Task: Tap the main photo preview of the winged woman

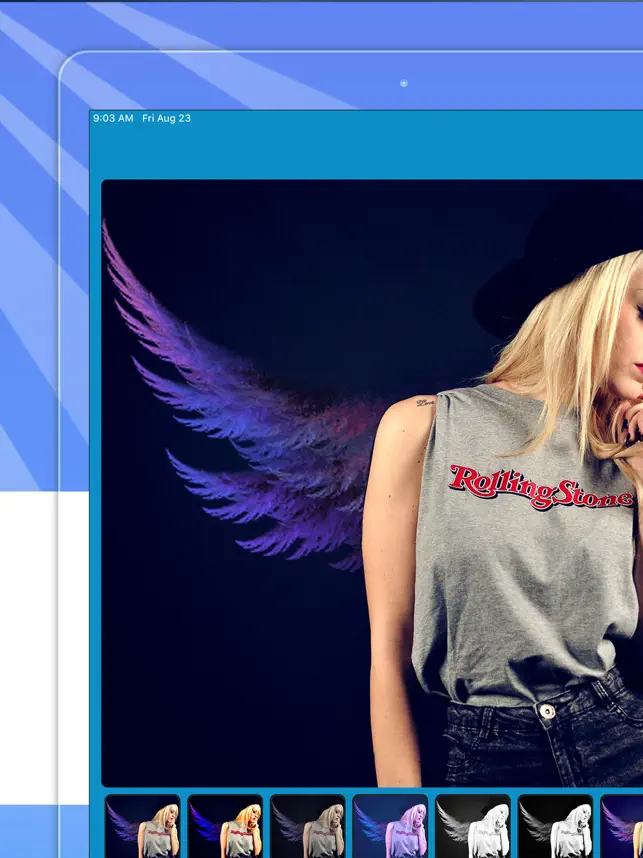Action: pyautogui.click(x=372, y=483)
